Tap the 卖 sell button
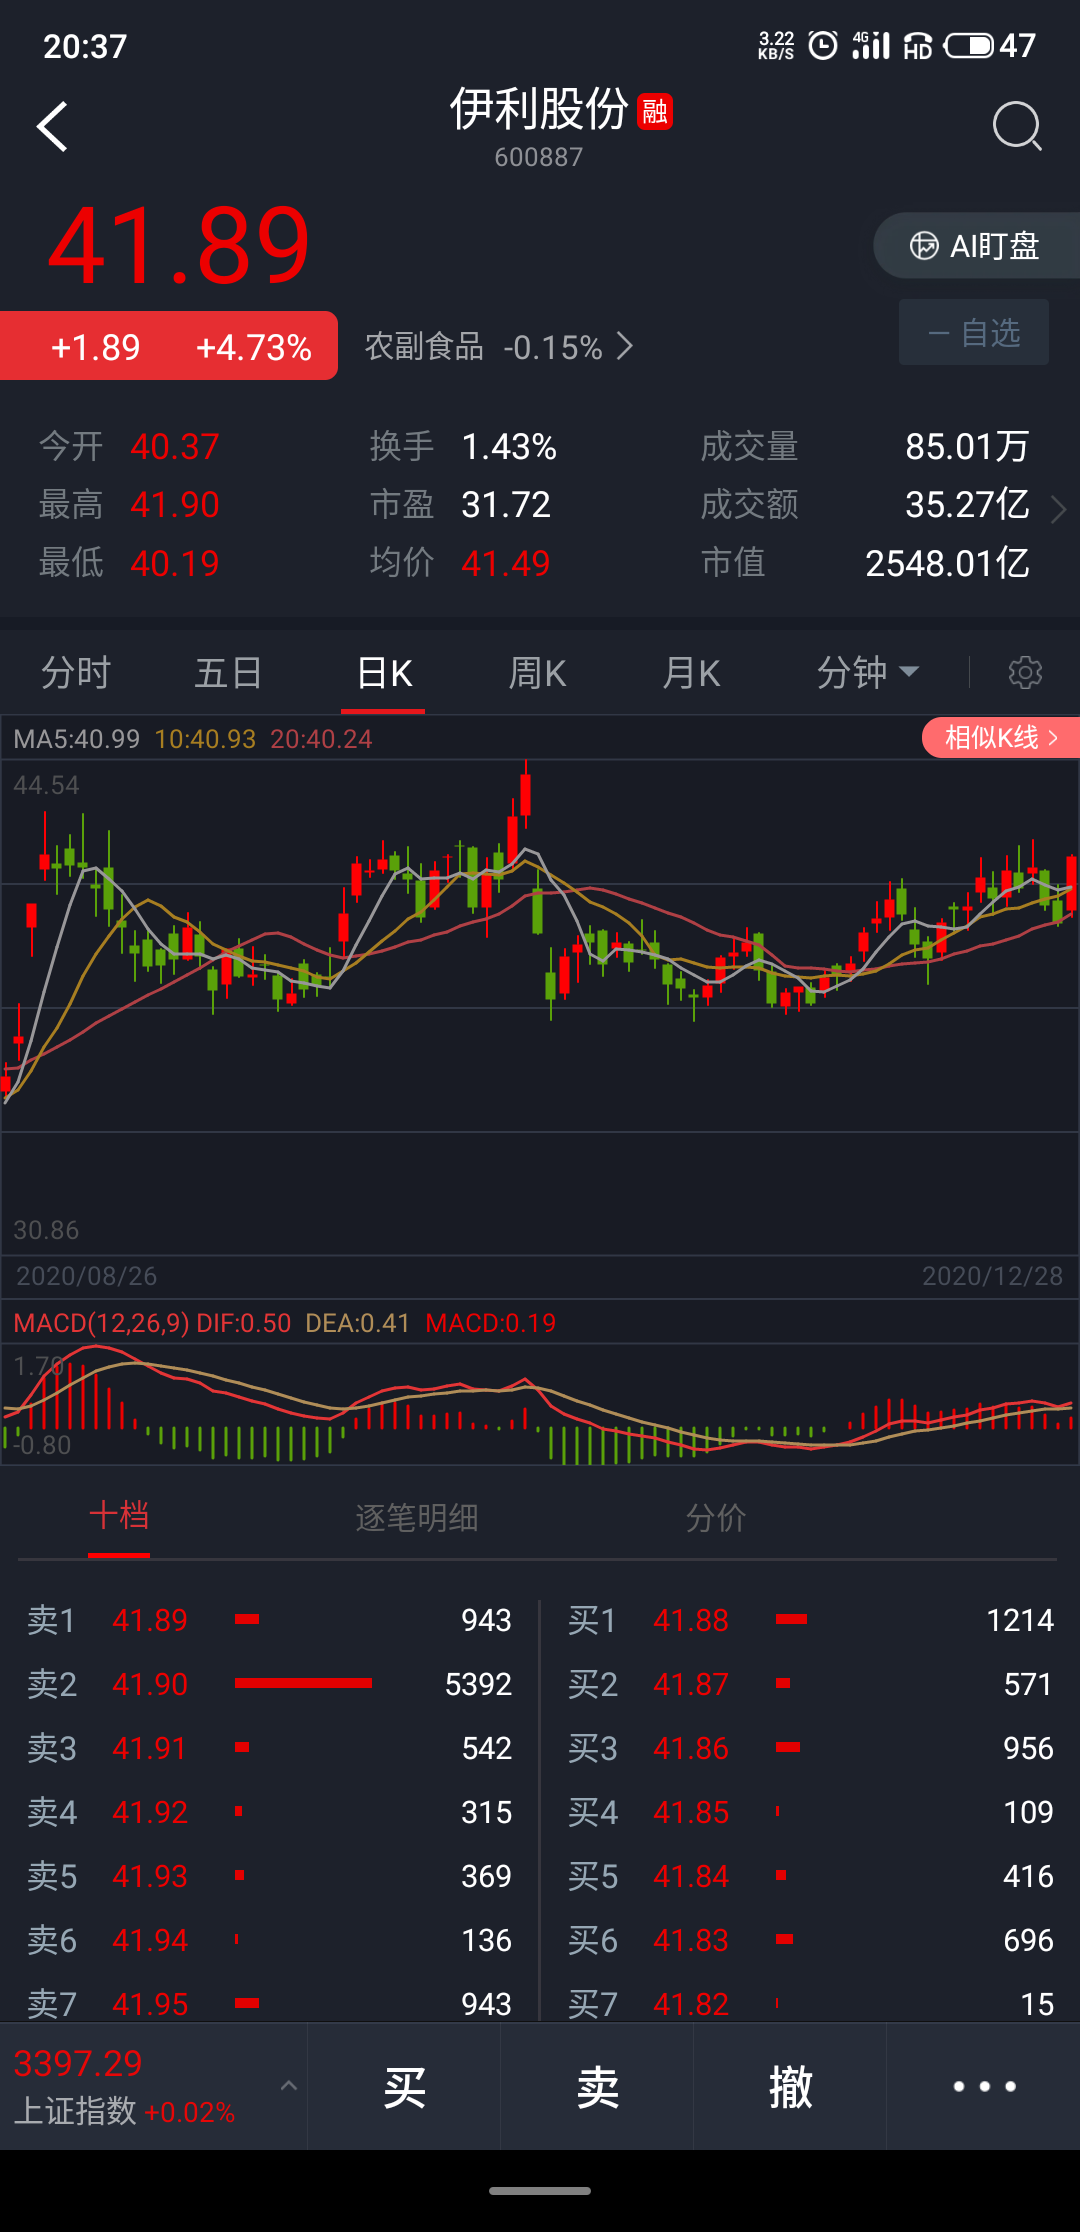Screen dimensions: 1080x2232 click(x=597, y=2087)
